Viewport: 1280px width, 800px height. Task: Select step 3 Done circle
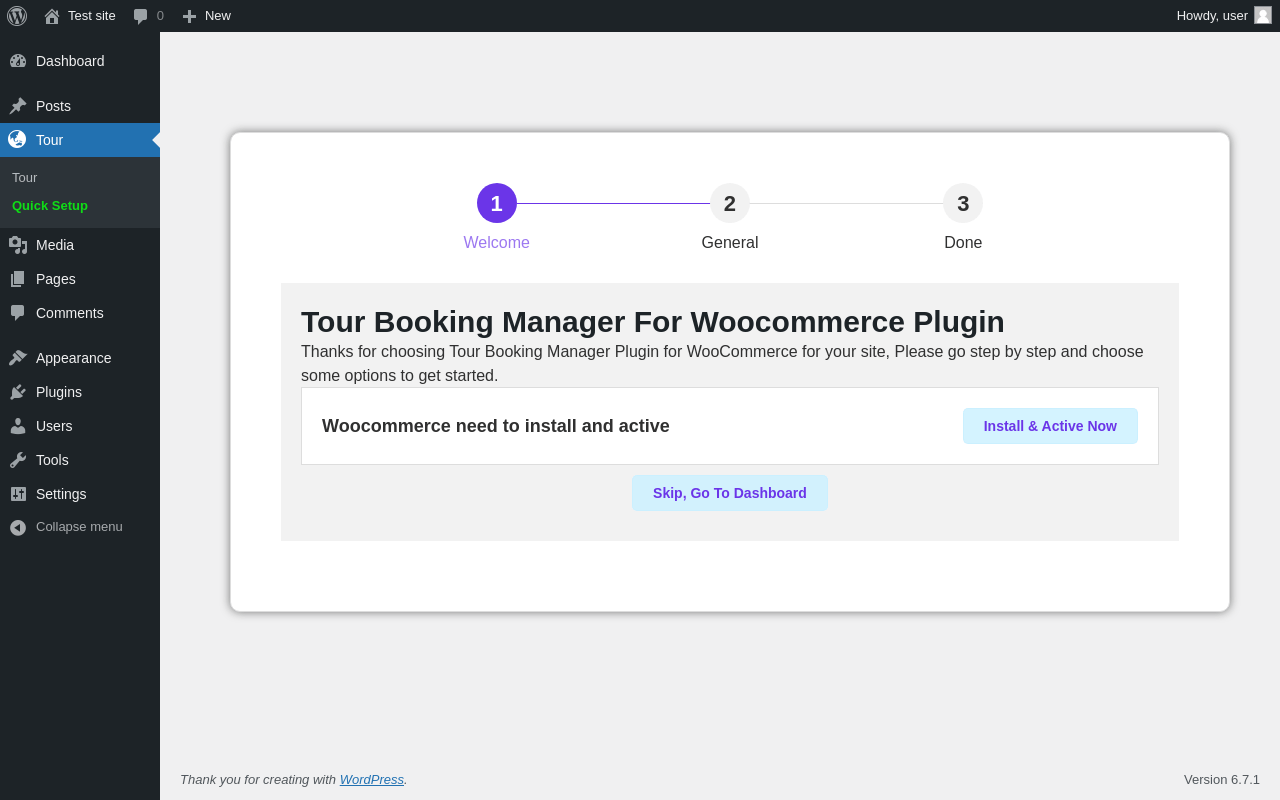point(963,203)
